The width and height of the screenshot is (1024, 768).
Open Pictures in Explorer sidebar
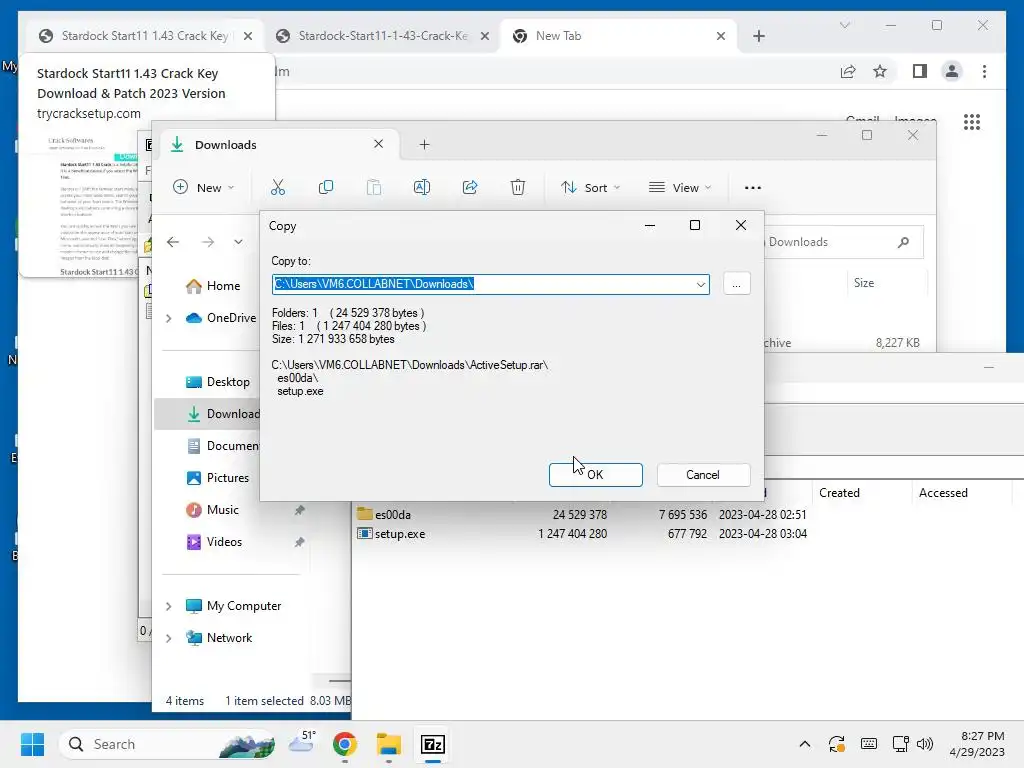tap(218, 478)
